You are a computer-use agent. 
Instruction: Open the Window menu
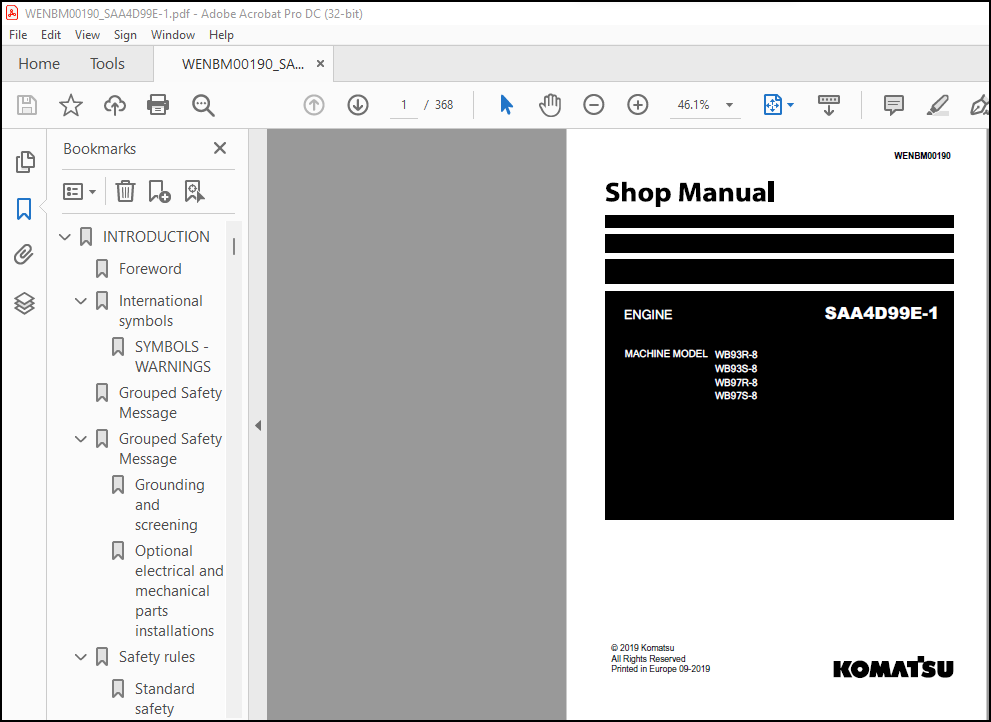(173, 35)
